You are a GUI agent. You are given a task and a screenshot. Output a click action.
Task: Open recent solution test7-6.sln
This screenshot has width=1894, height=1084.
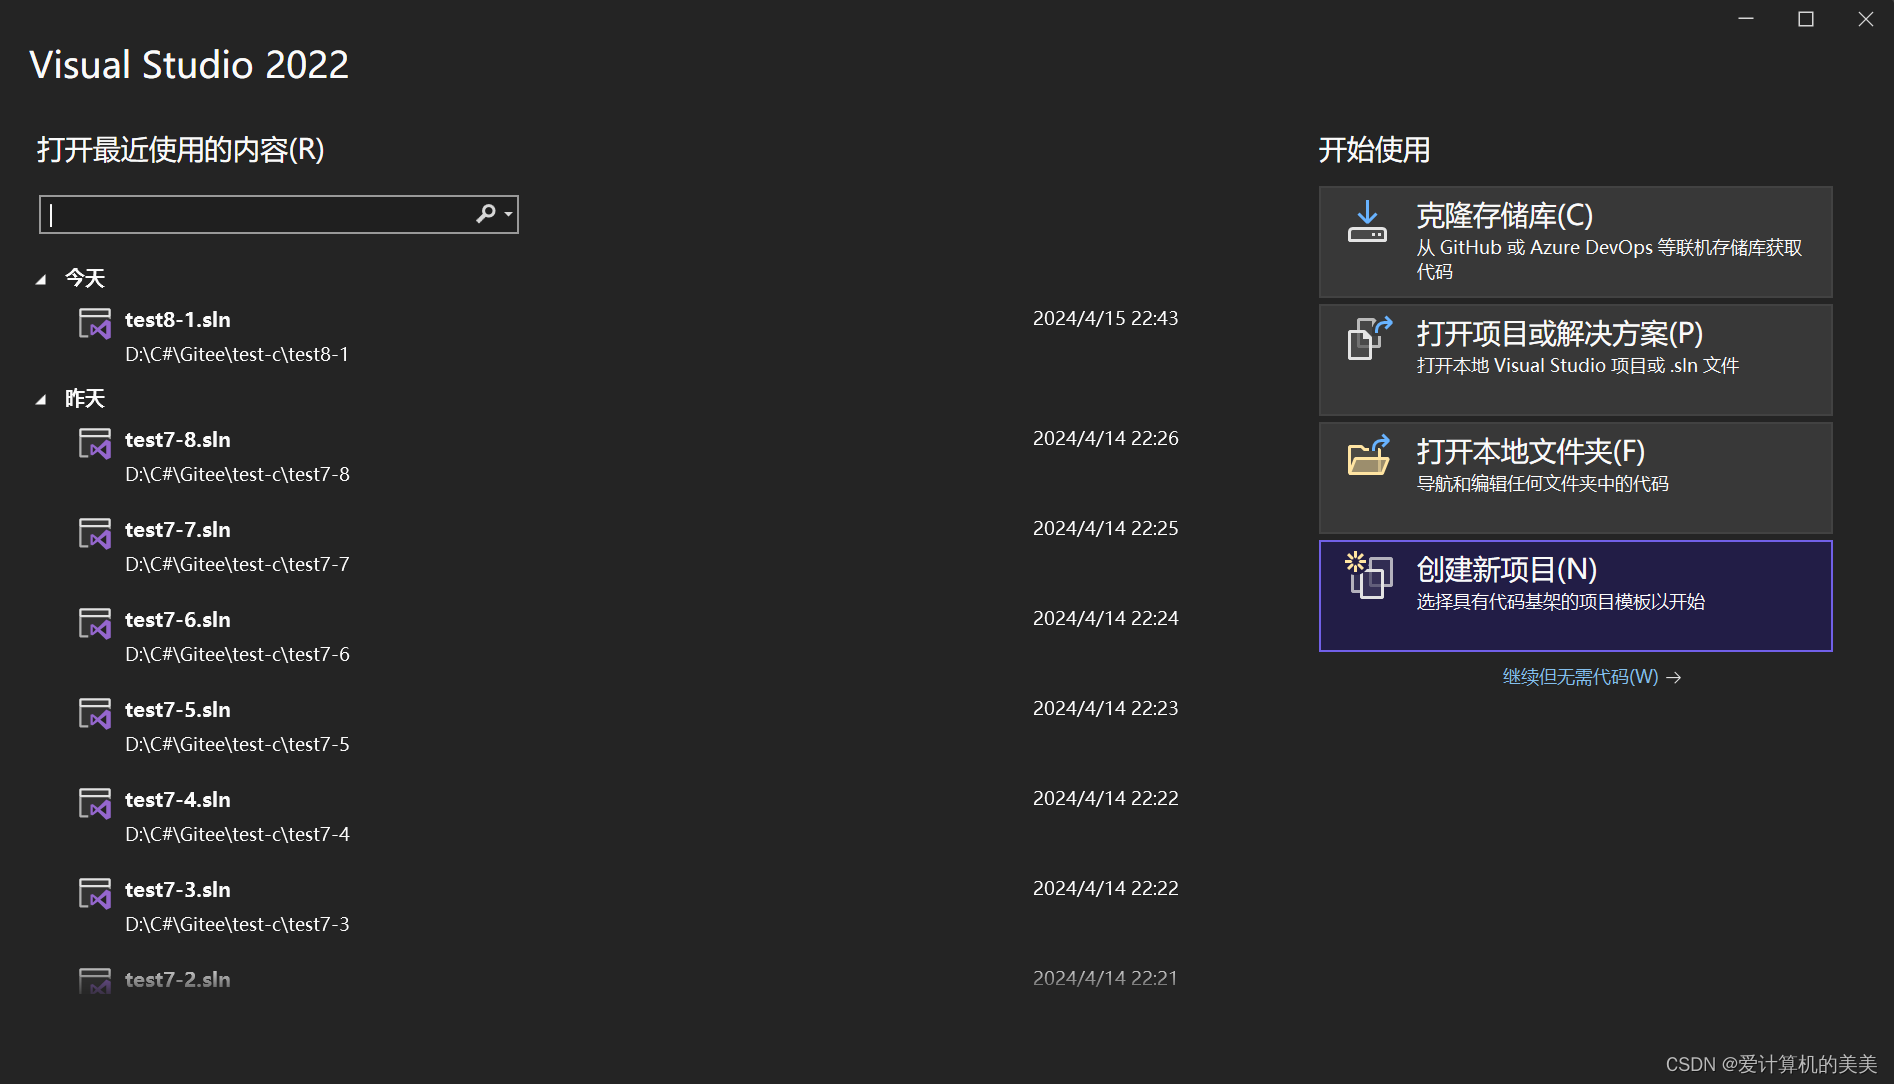coord(177,620)
